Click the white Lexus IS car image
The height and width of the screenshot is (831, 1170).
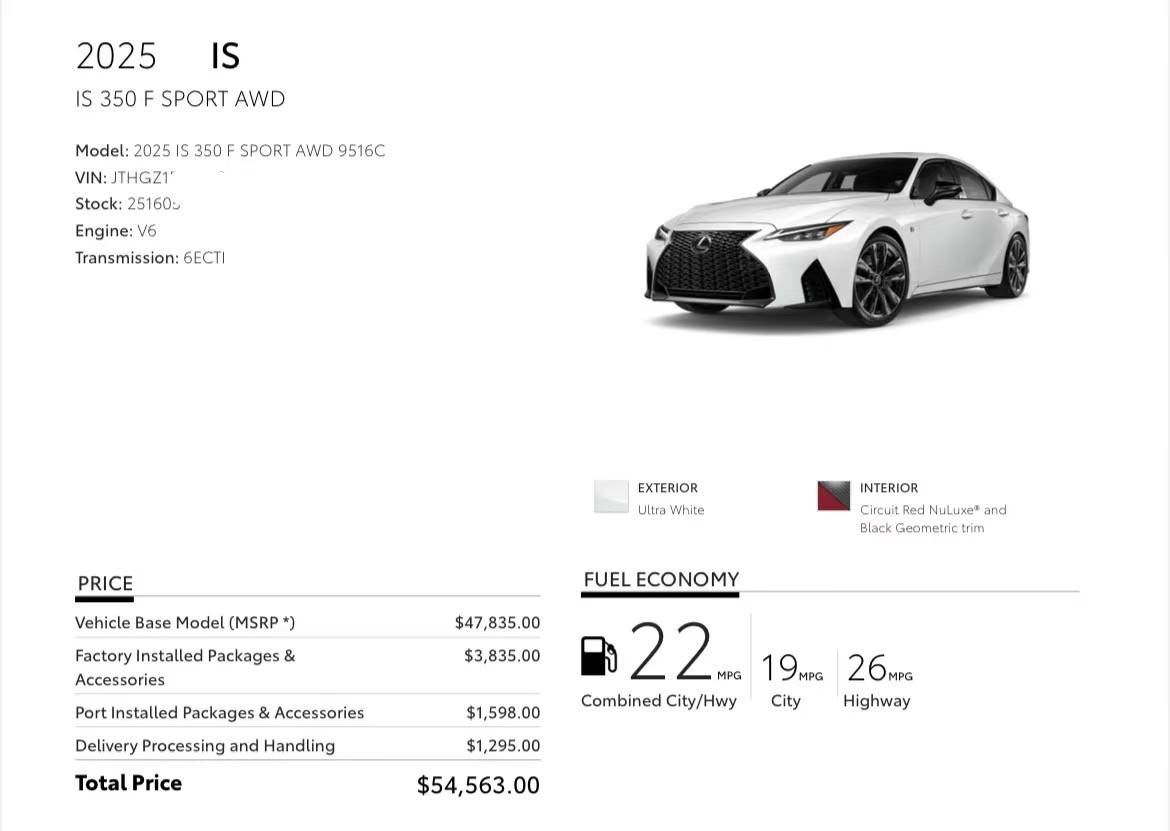pyautogui.click(x=837, y=239)
